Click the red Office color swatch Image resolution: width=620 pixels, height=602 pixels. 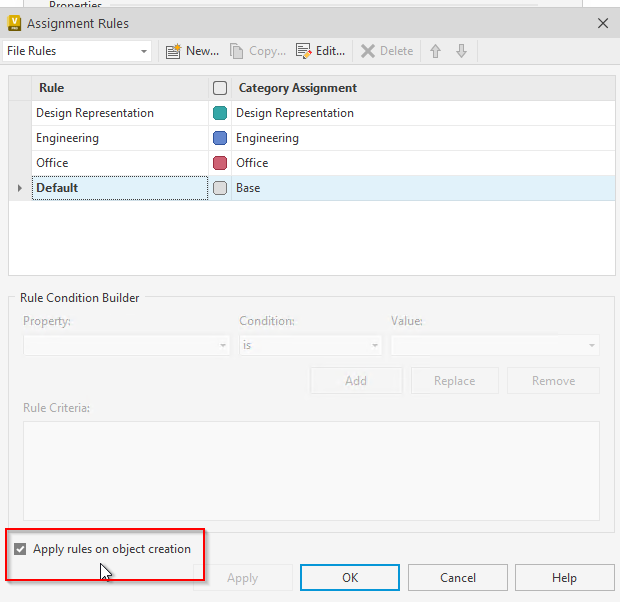click(x=220, y=163)
